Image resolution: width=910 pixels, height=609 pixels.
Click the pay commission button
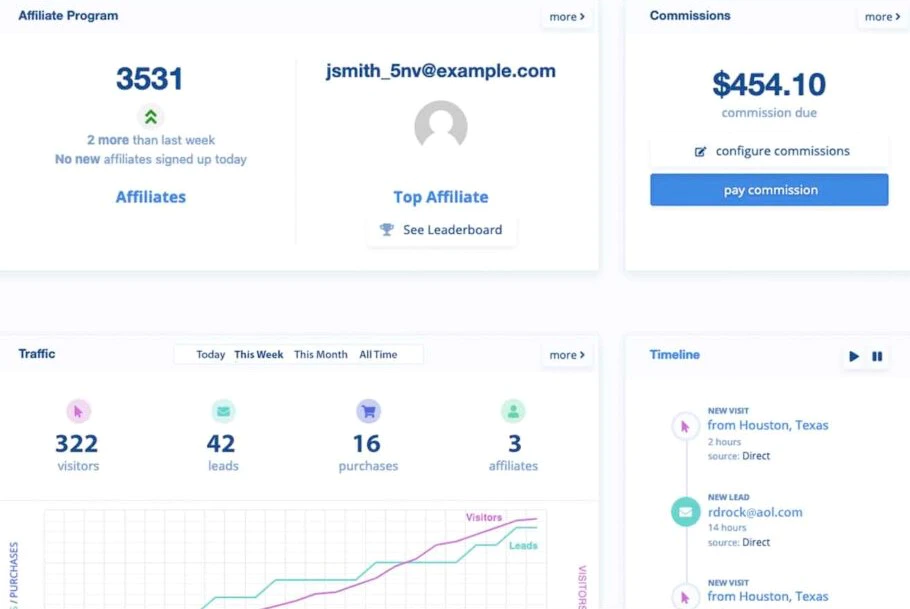(769, 190)
